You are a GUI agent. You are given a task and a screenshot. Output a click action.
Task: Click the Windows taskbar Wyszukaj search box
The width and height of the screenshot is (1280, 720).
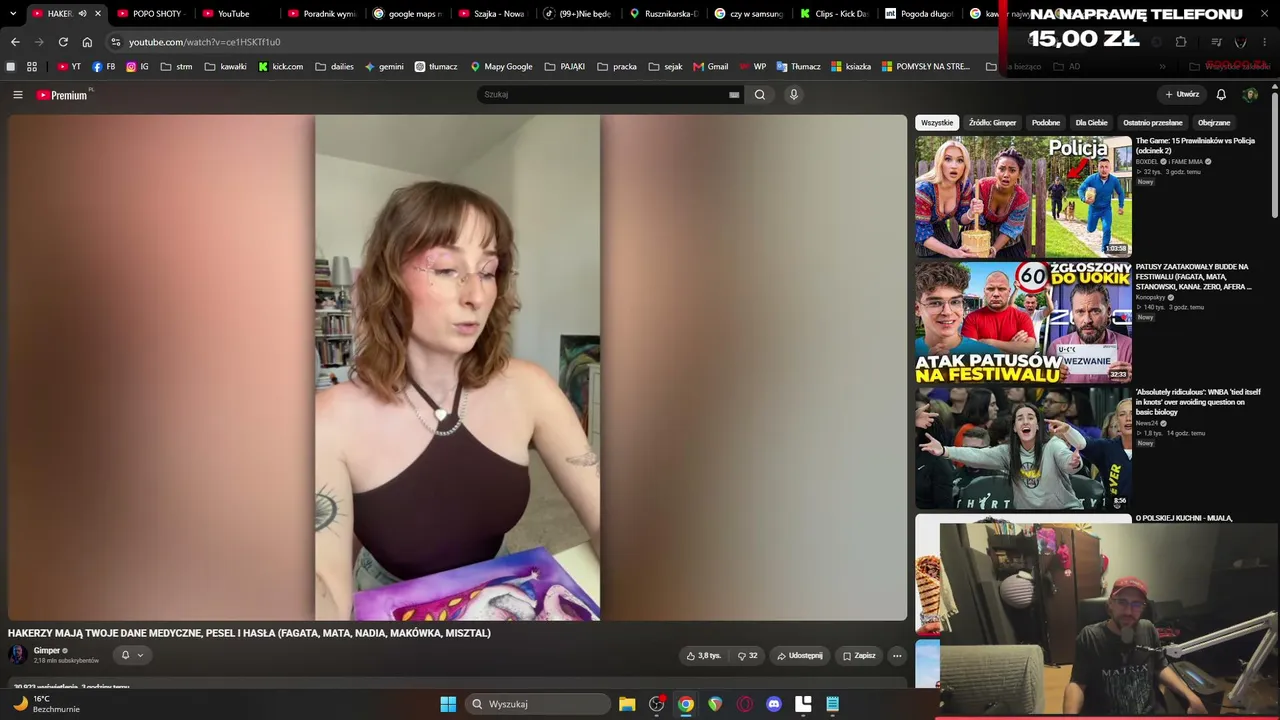pos(538,704)
